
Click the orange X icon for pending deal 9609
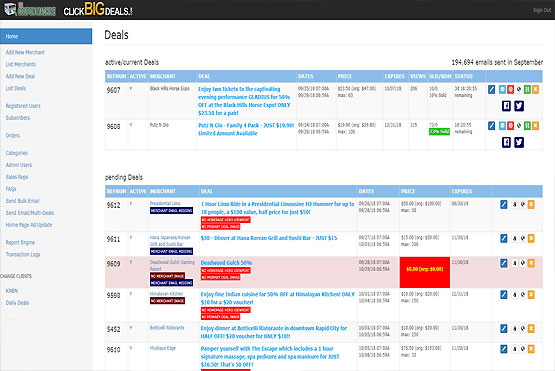click(x=531, y=263)
